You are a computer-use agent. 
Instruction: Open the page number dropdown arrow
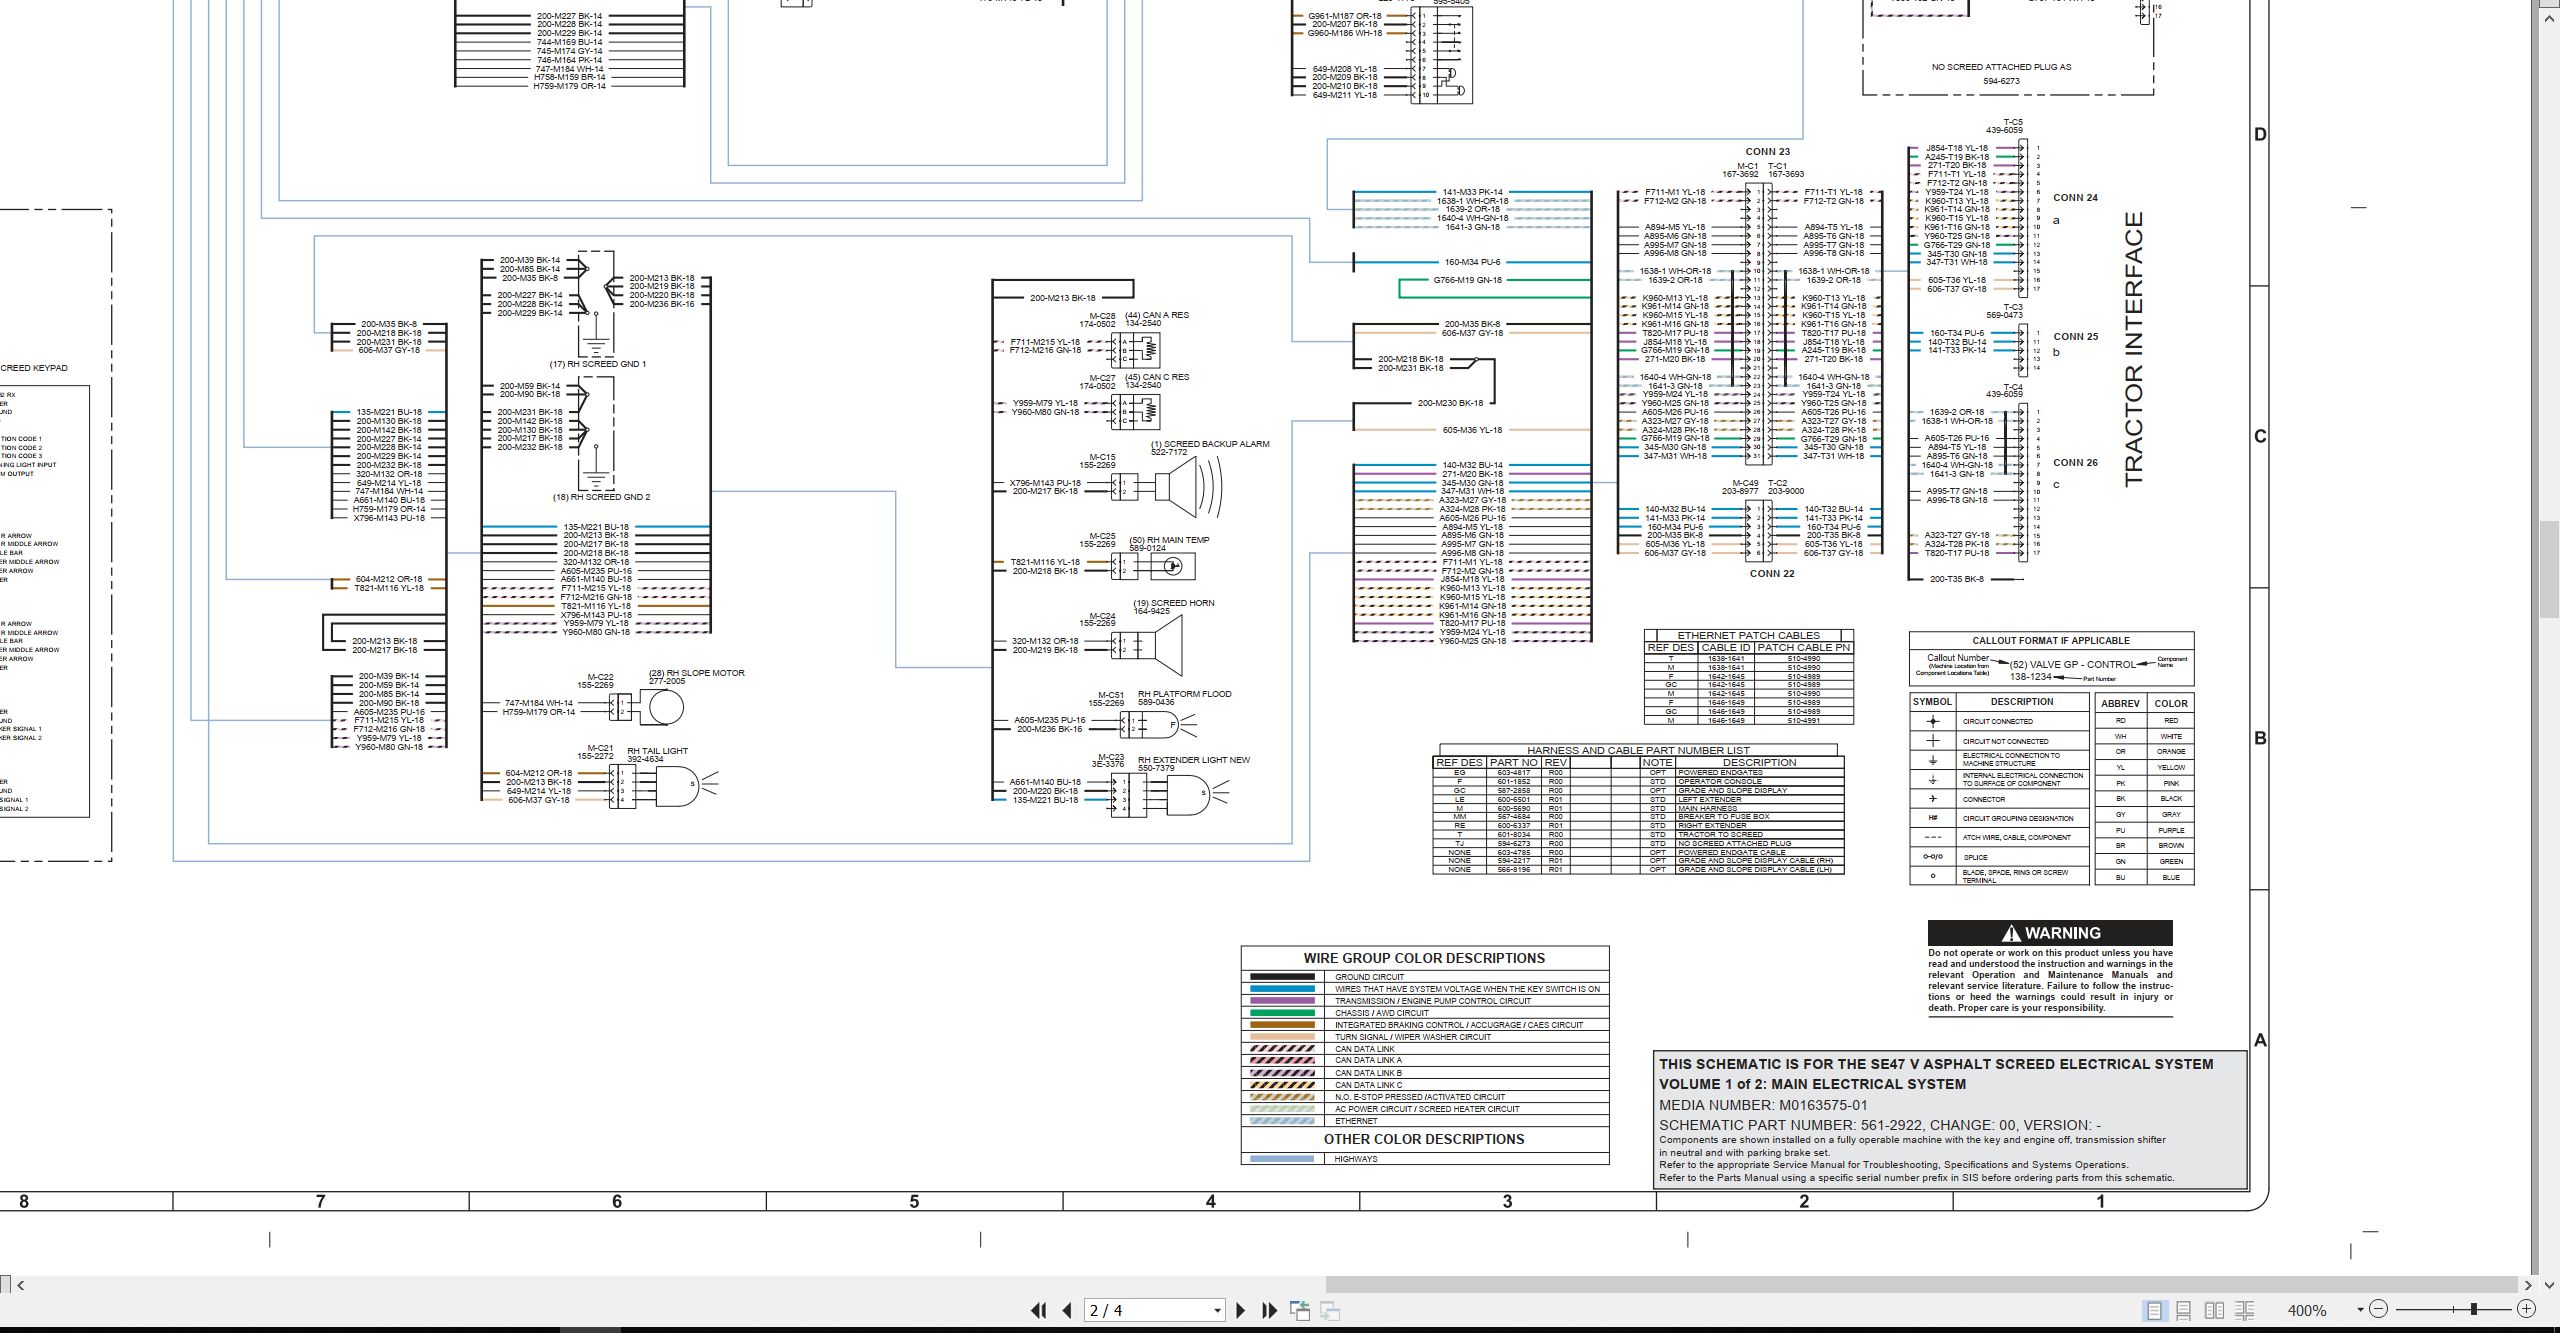pos(1217,1310)
